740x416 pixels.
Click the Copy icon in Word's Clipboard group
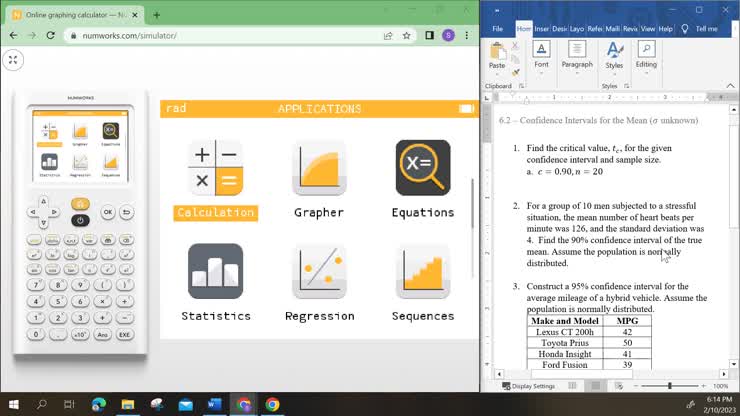click(515, 59)
